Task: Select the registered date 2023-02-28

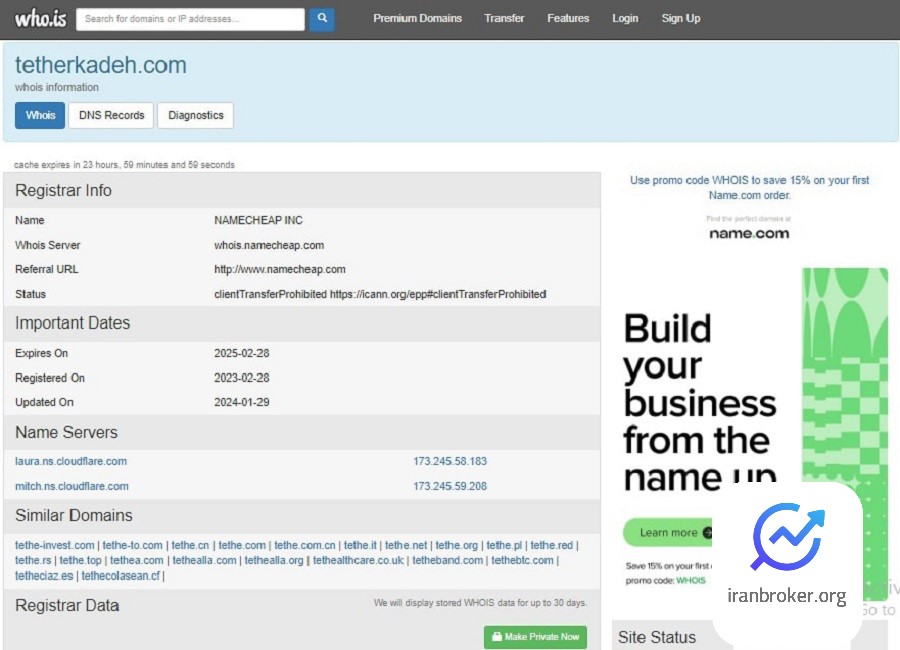Action: (x=242, y=378)
